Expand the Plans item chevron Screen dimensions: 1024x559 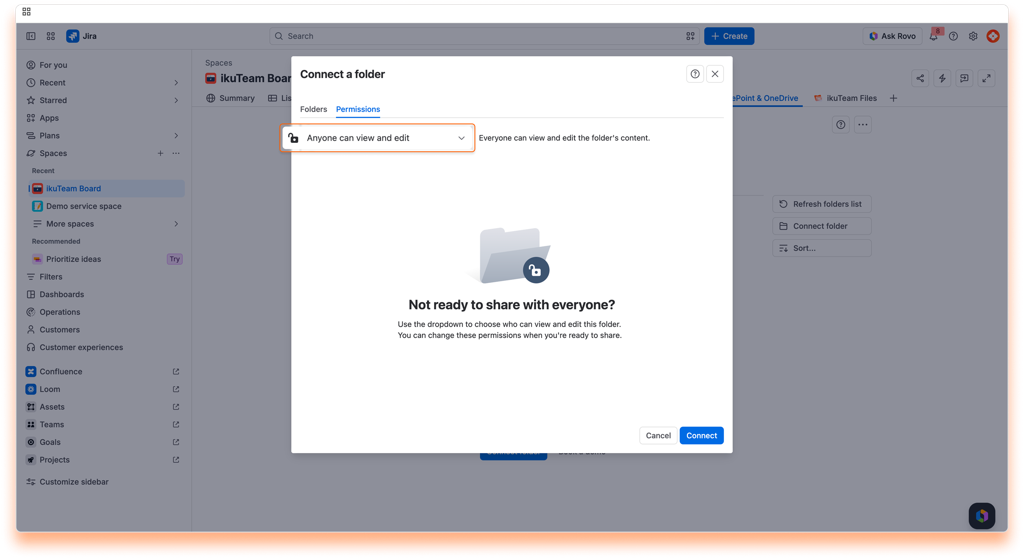[176, 136]
